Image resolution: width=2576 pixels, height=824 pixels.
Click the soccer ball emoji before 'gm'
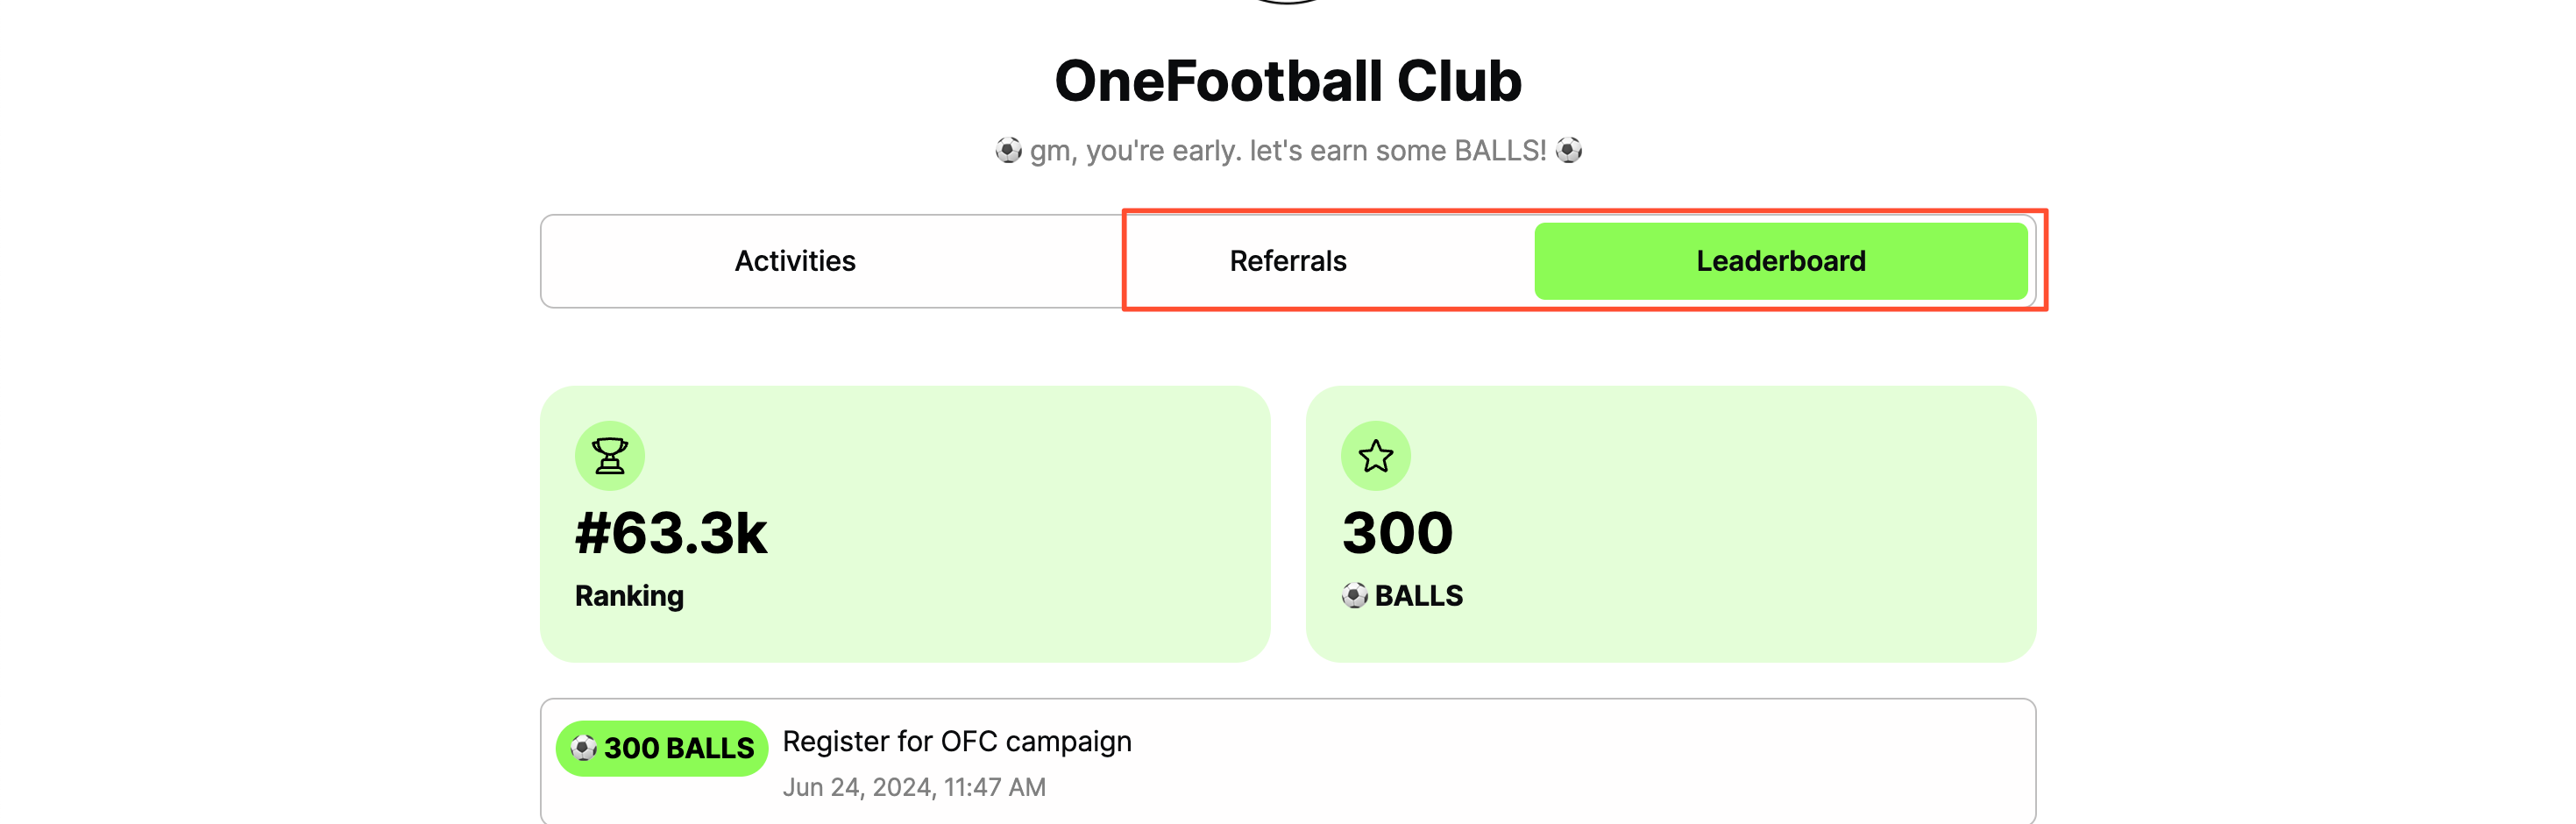[x=1008, y=151]
